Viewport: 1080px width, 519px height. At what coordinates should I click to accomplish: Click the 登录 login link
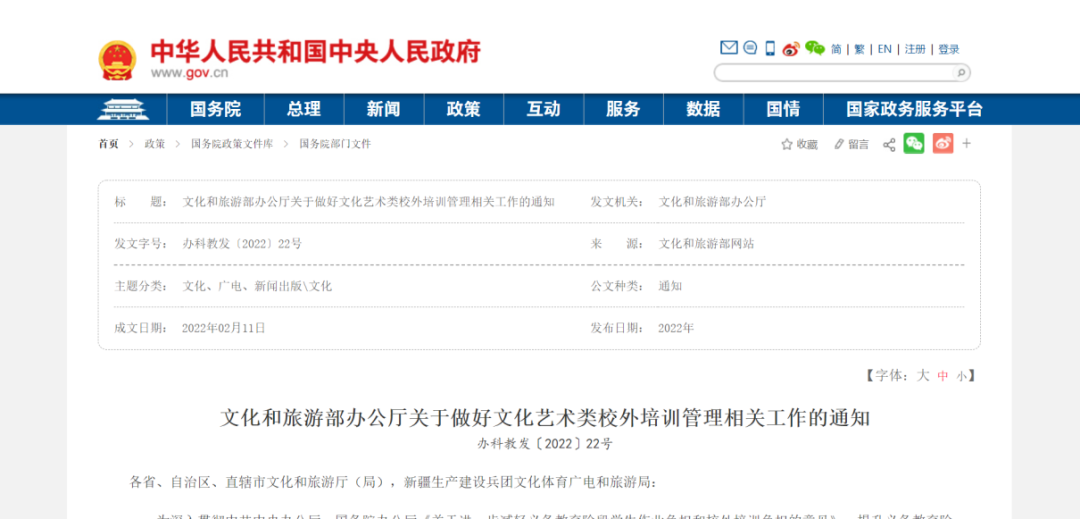coord(948,49)
